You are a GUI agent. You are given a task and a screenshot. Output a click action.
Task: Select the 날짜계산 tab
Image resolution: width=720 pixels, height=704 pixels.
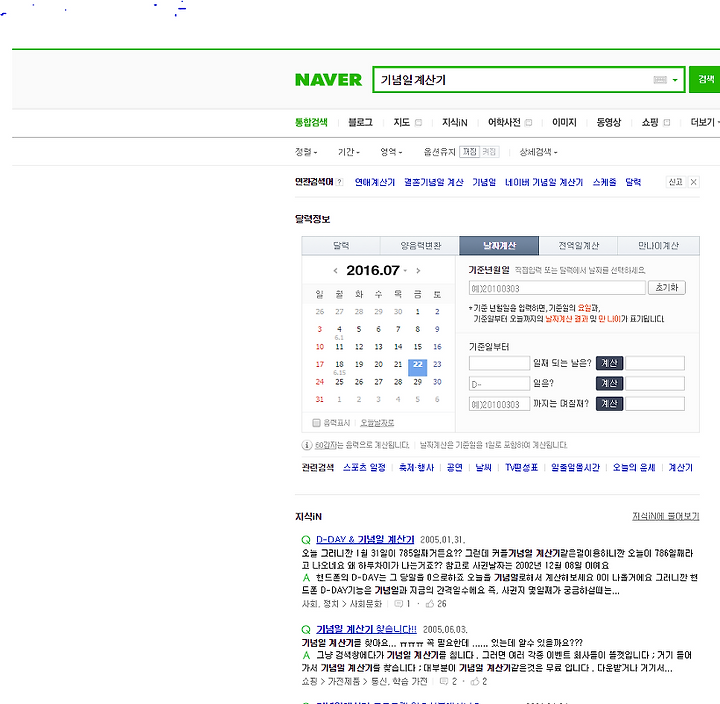click(499, 246)
